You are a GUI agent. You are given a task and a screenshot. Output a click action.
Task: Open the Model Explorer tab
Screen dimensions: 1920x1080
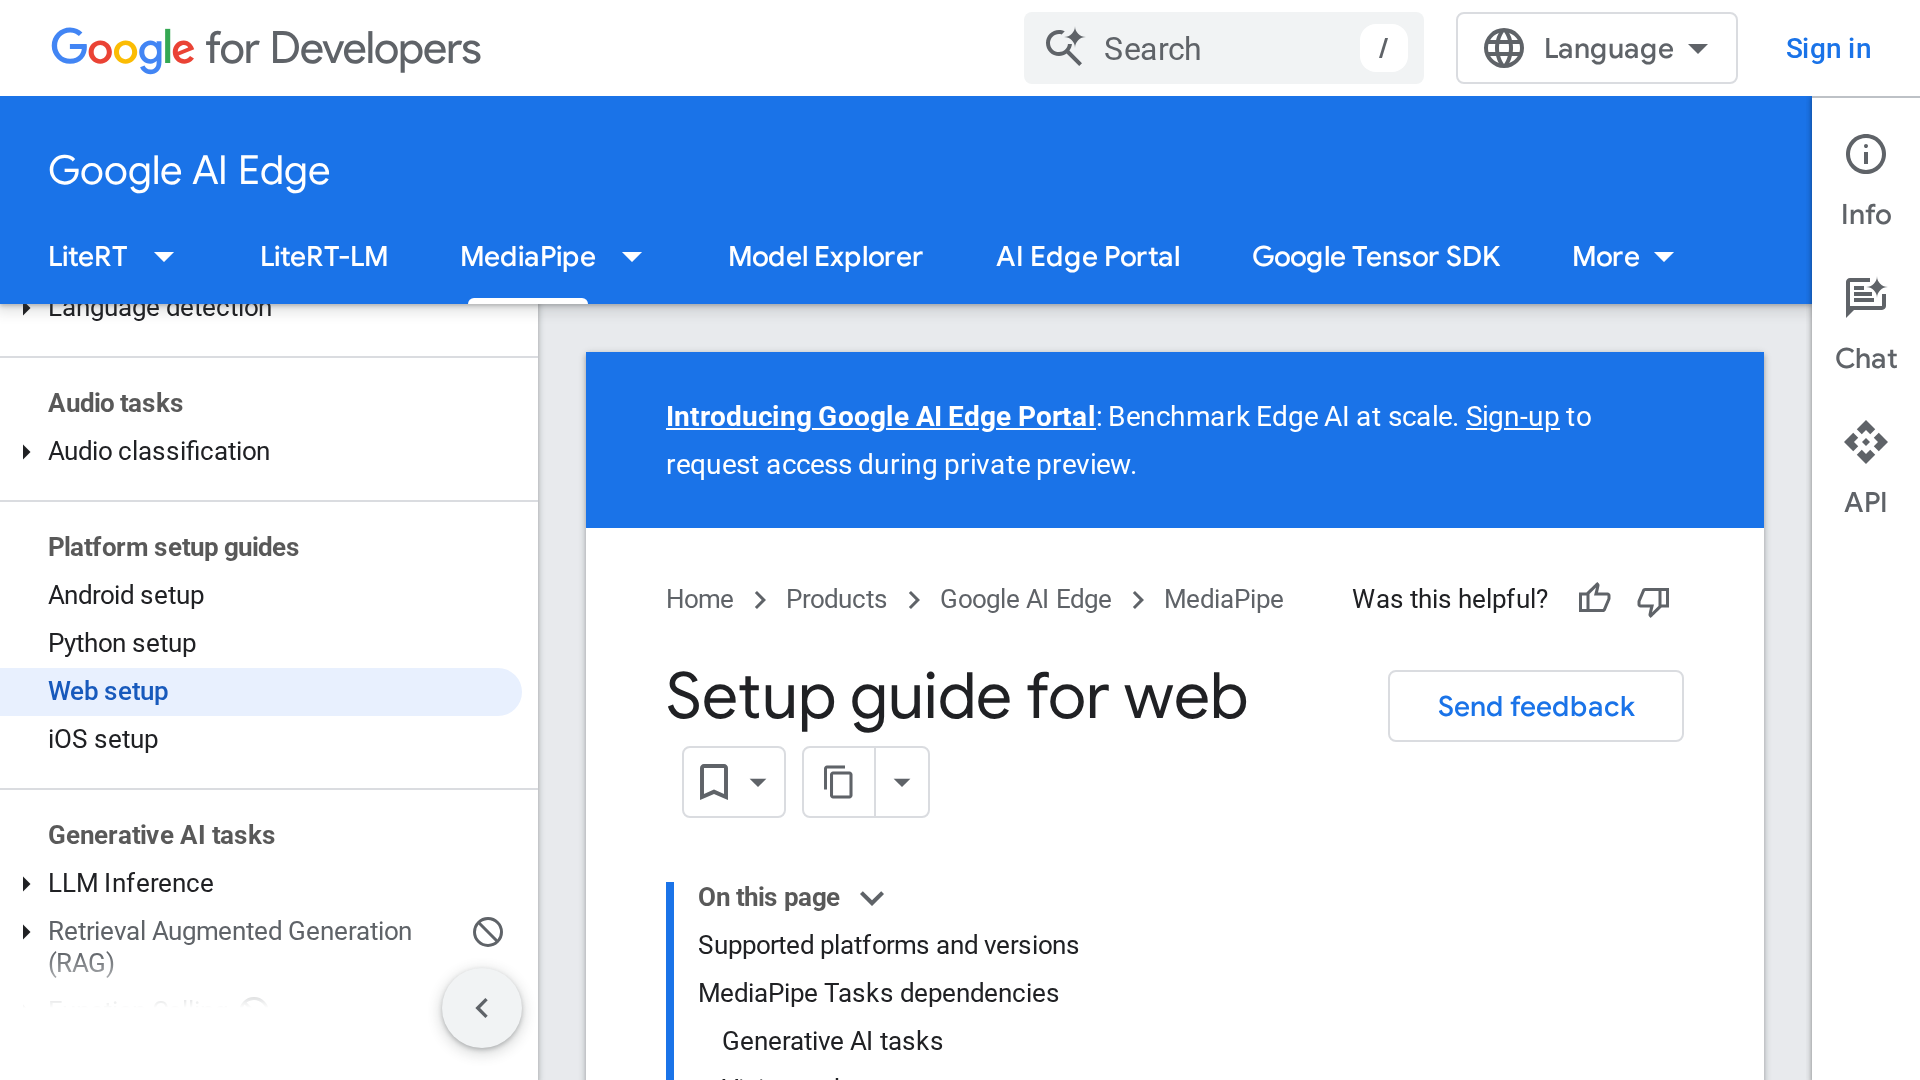click(x=825, y=257)
